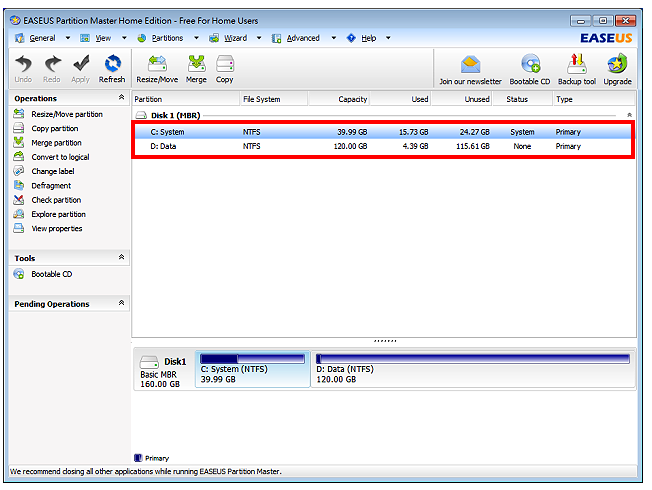Click the Convert to logical link

[60, 157]
